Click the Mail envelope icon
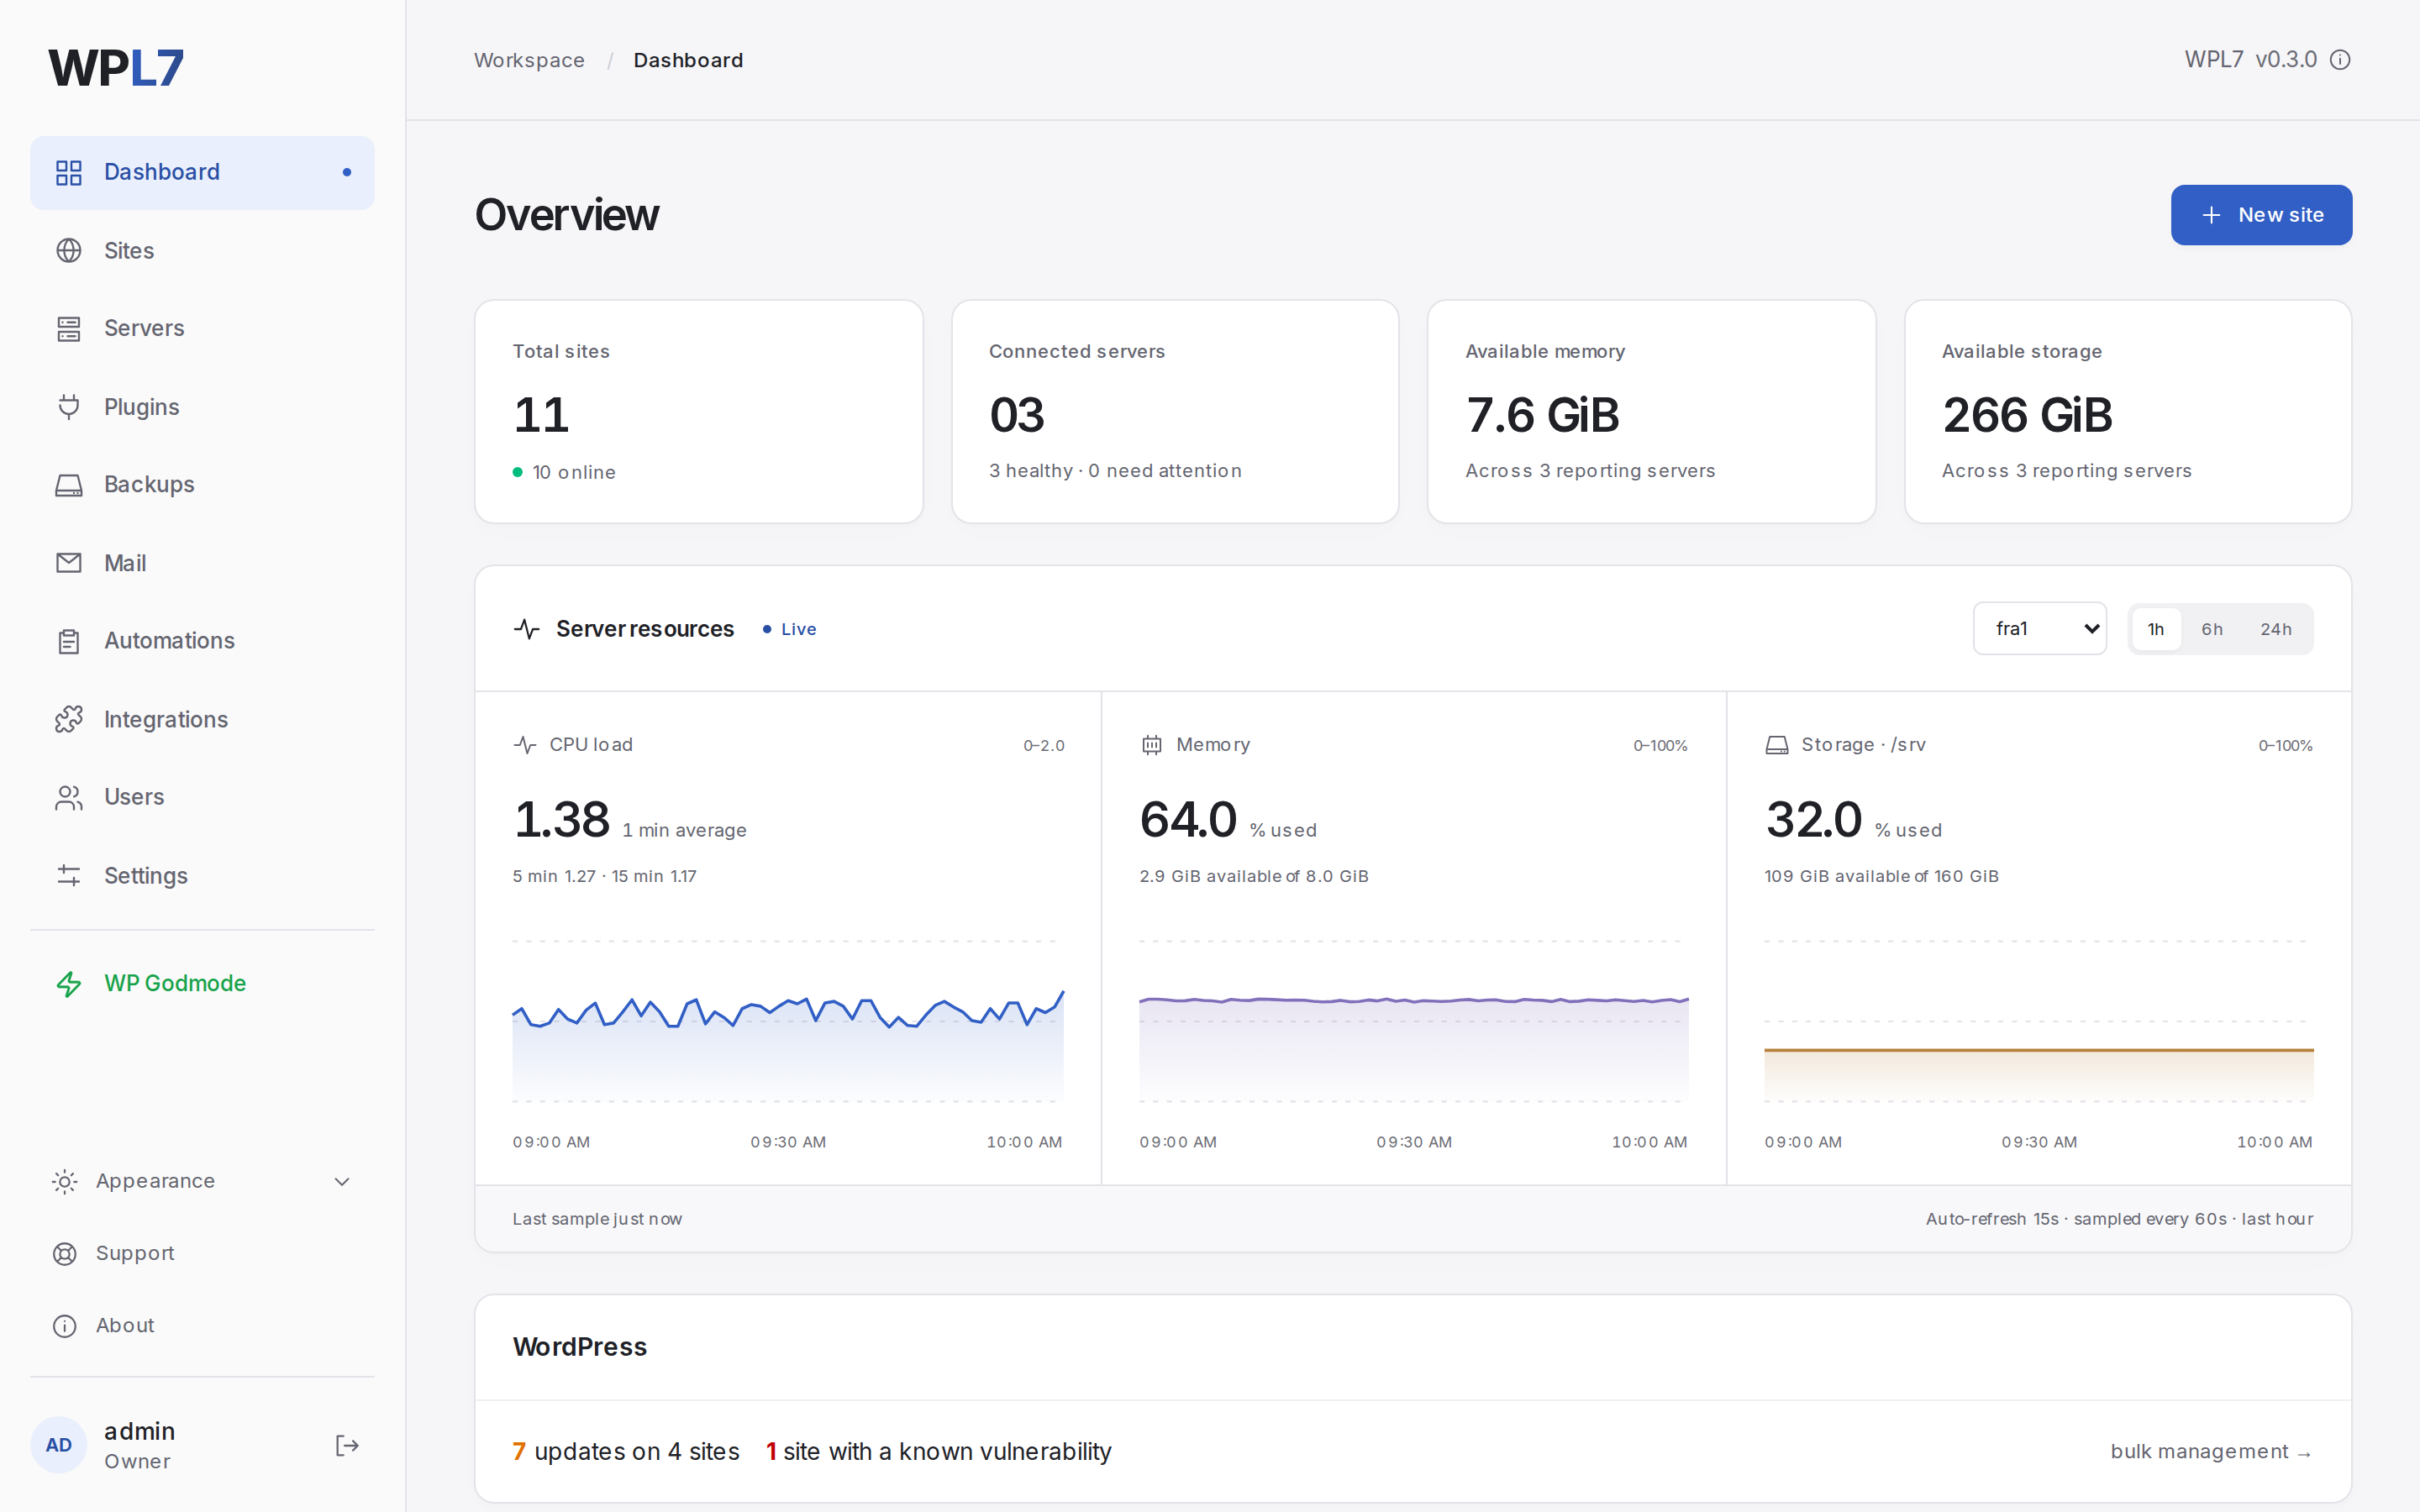This screenshot has width=2420, height=1512. click(x=68, y=563)
